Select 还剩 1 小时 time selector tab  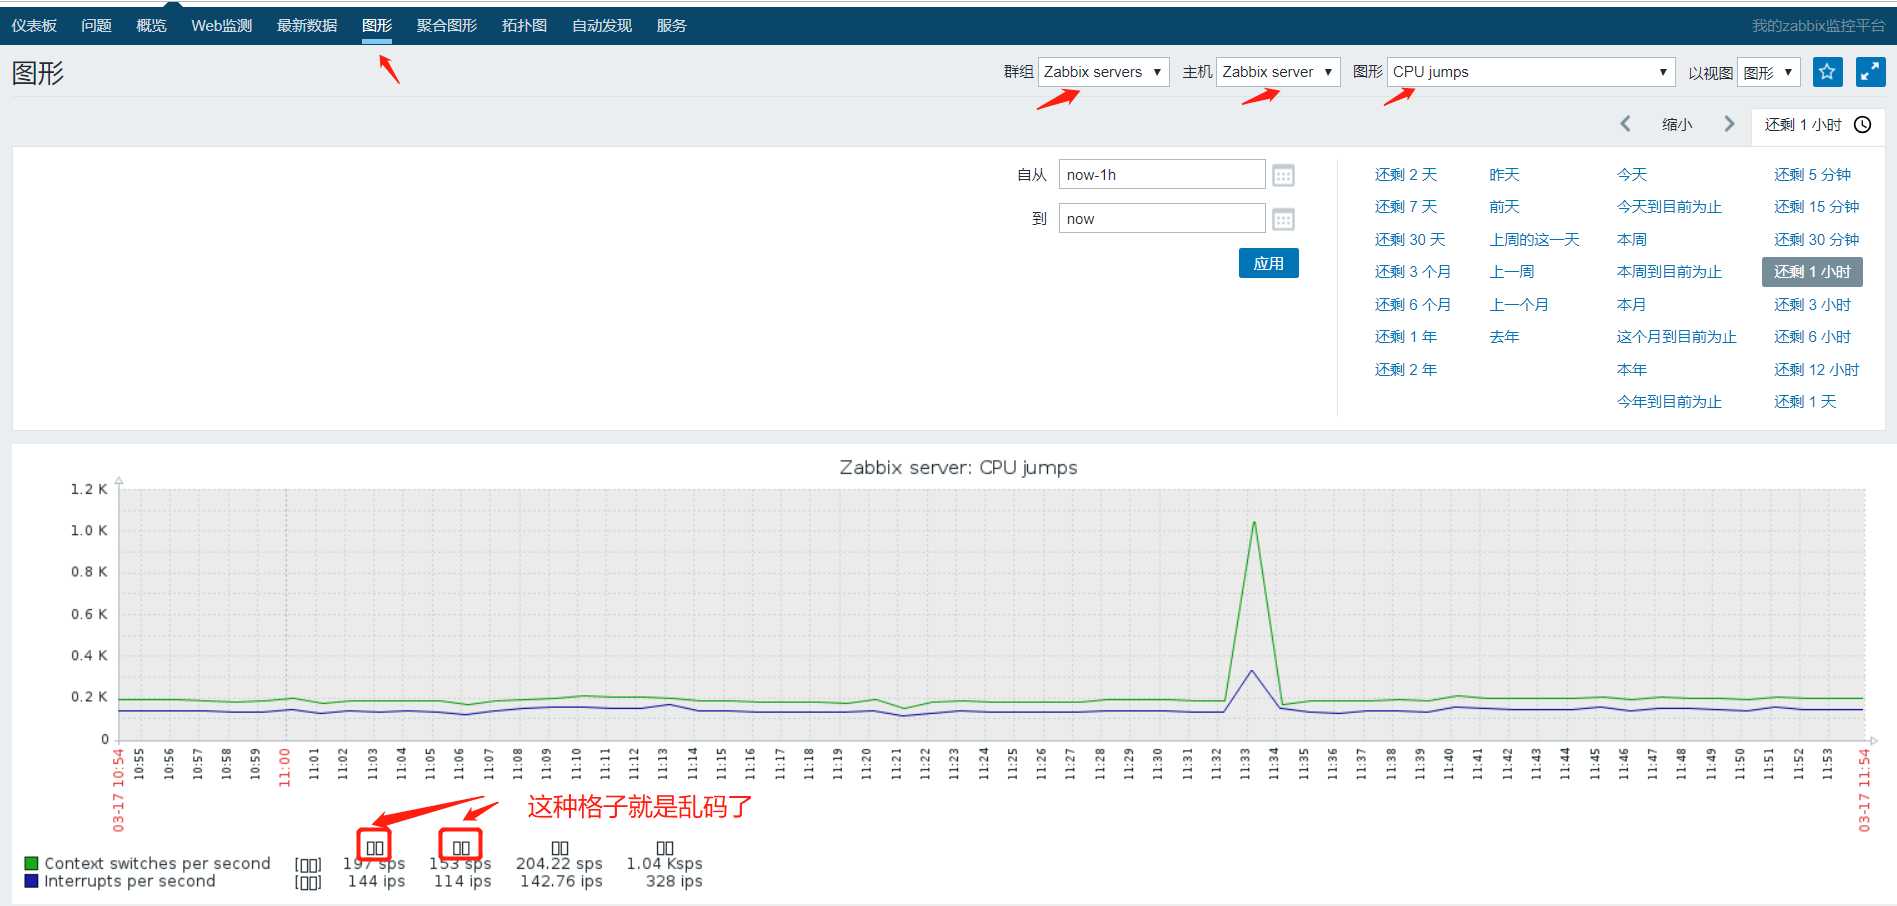(1817, 125)
